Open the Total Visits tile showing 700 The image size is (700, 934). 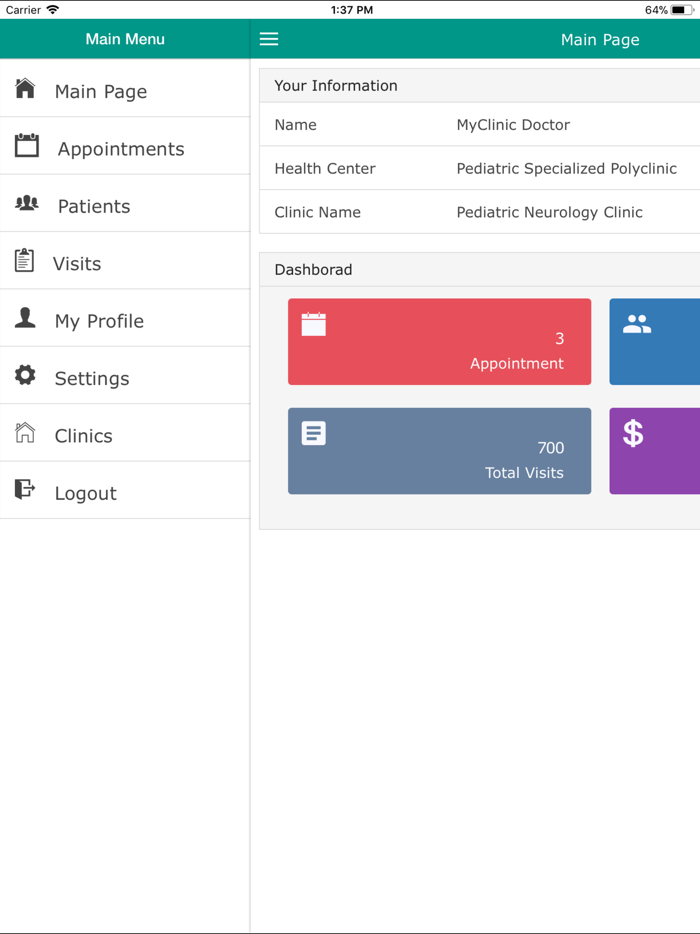point(440,451)
